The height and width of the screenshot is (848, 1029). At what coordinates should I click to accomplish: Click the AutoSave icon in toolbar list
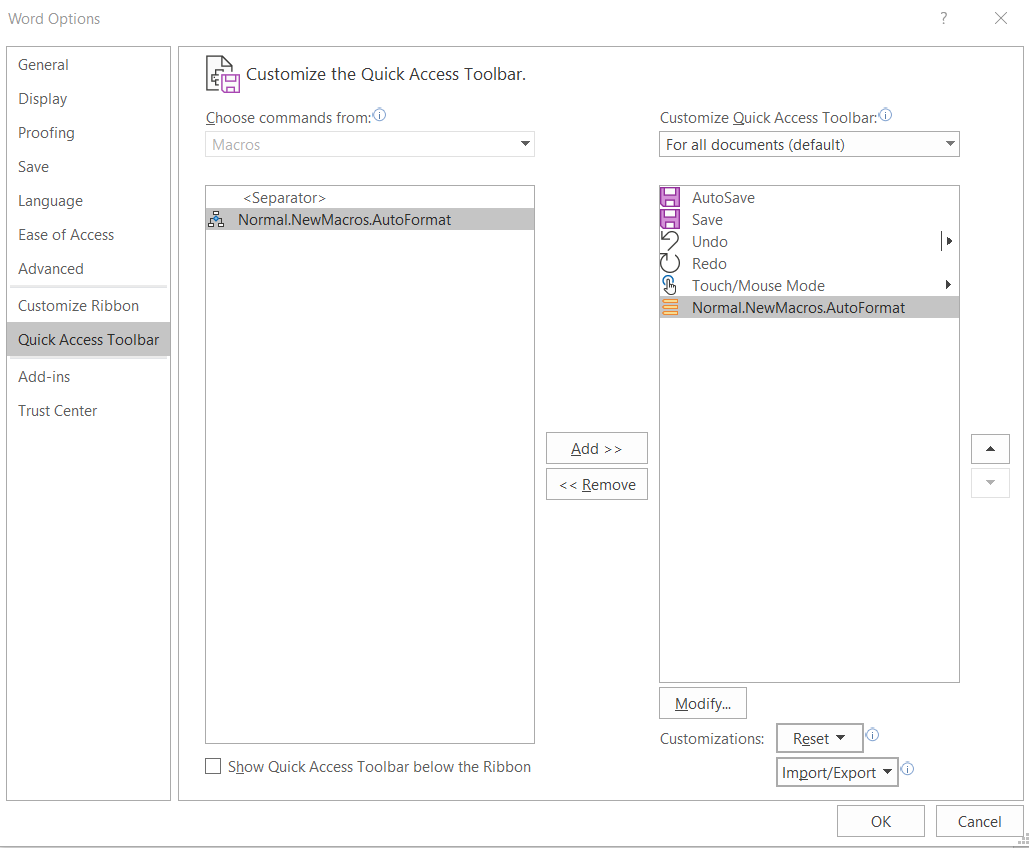670,198
